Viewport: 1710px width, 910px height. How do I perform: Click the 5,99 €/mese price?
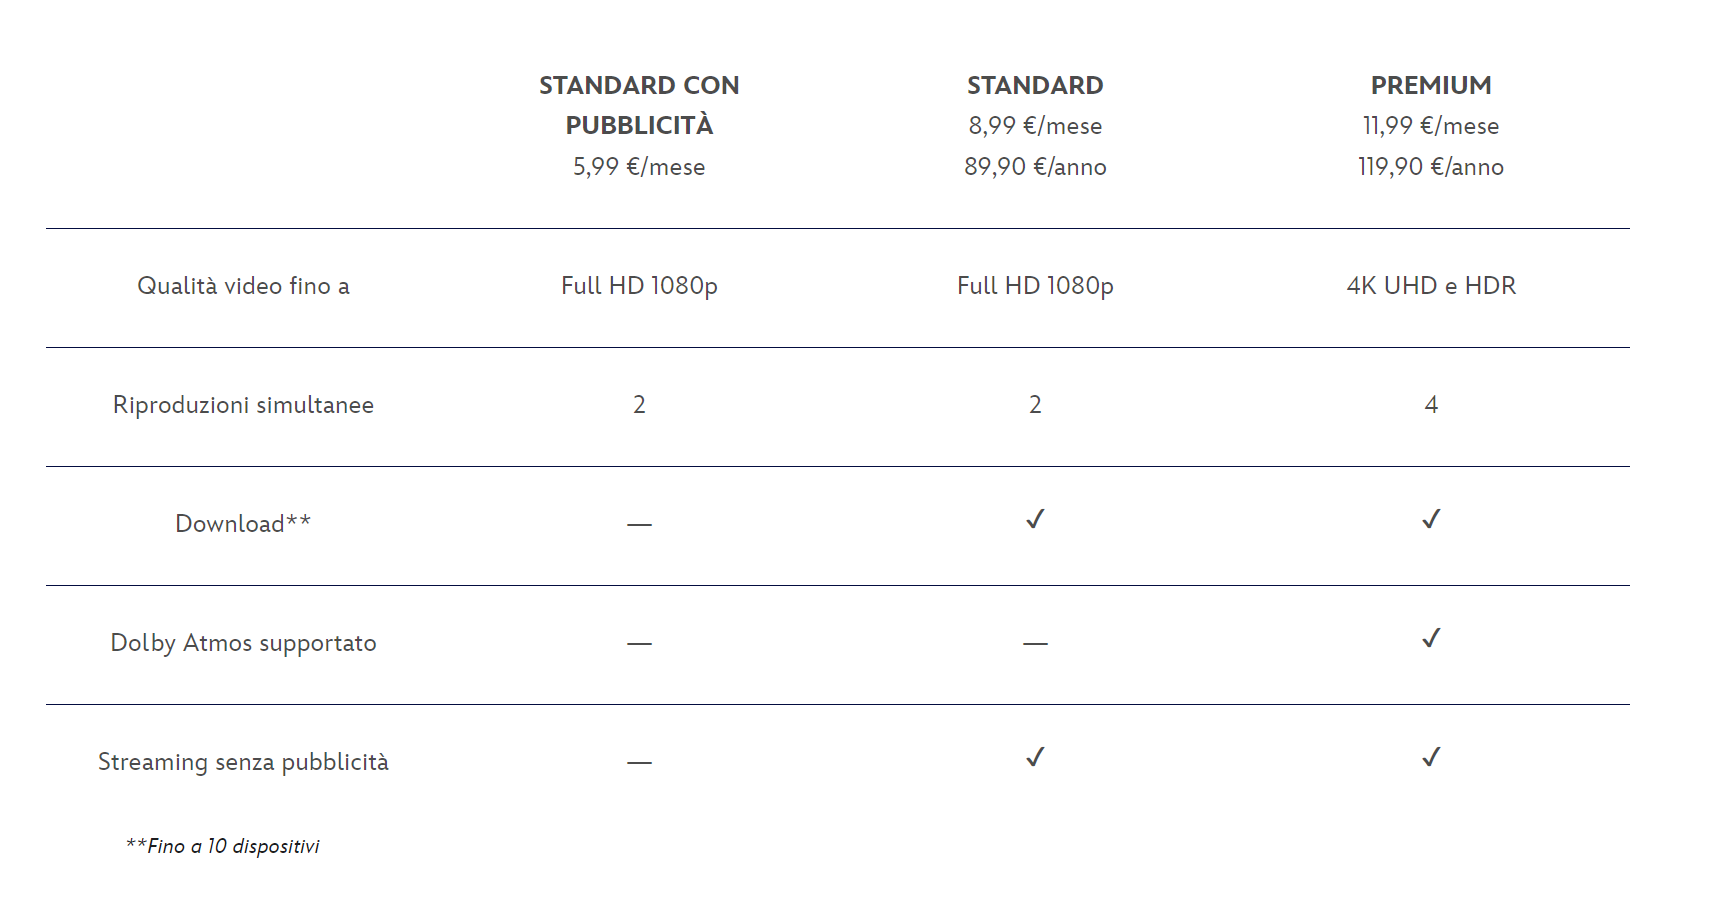click(639, 167)
